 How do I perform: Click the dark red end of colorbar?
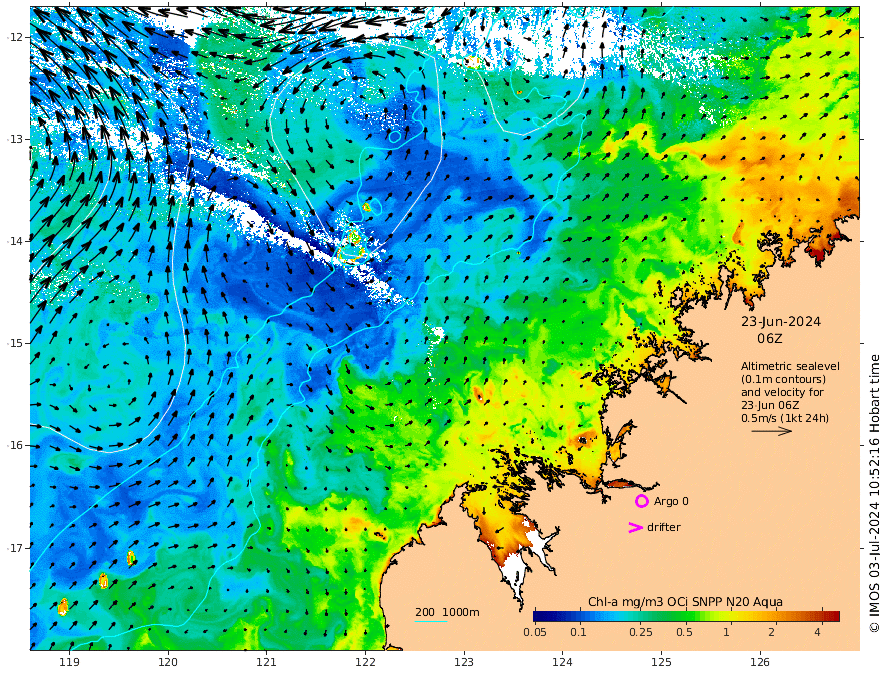click(835, 616)
